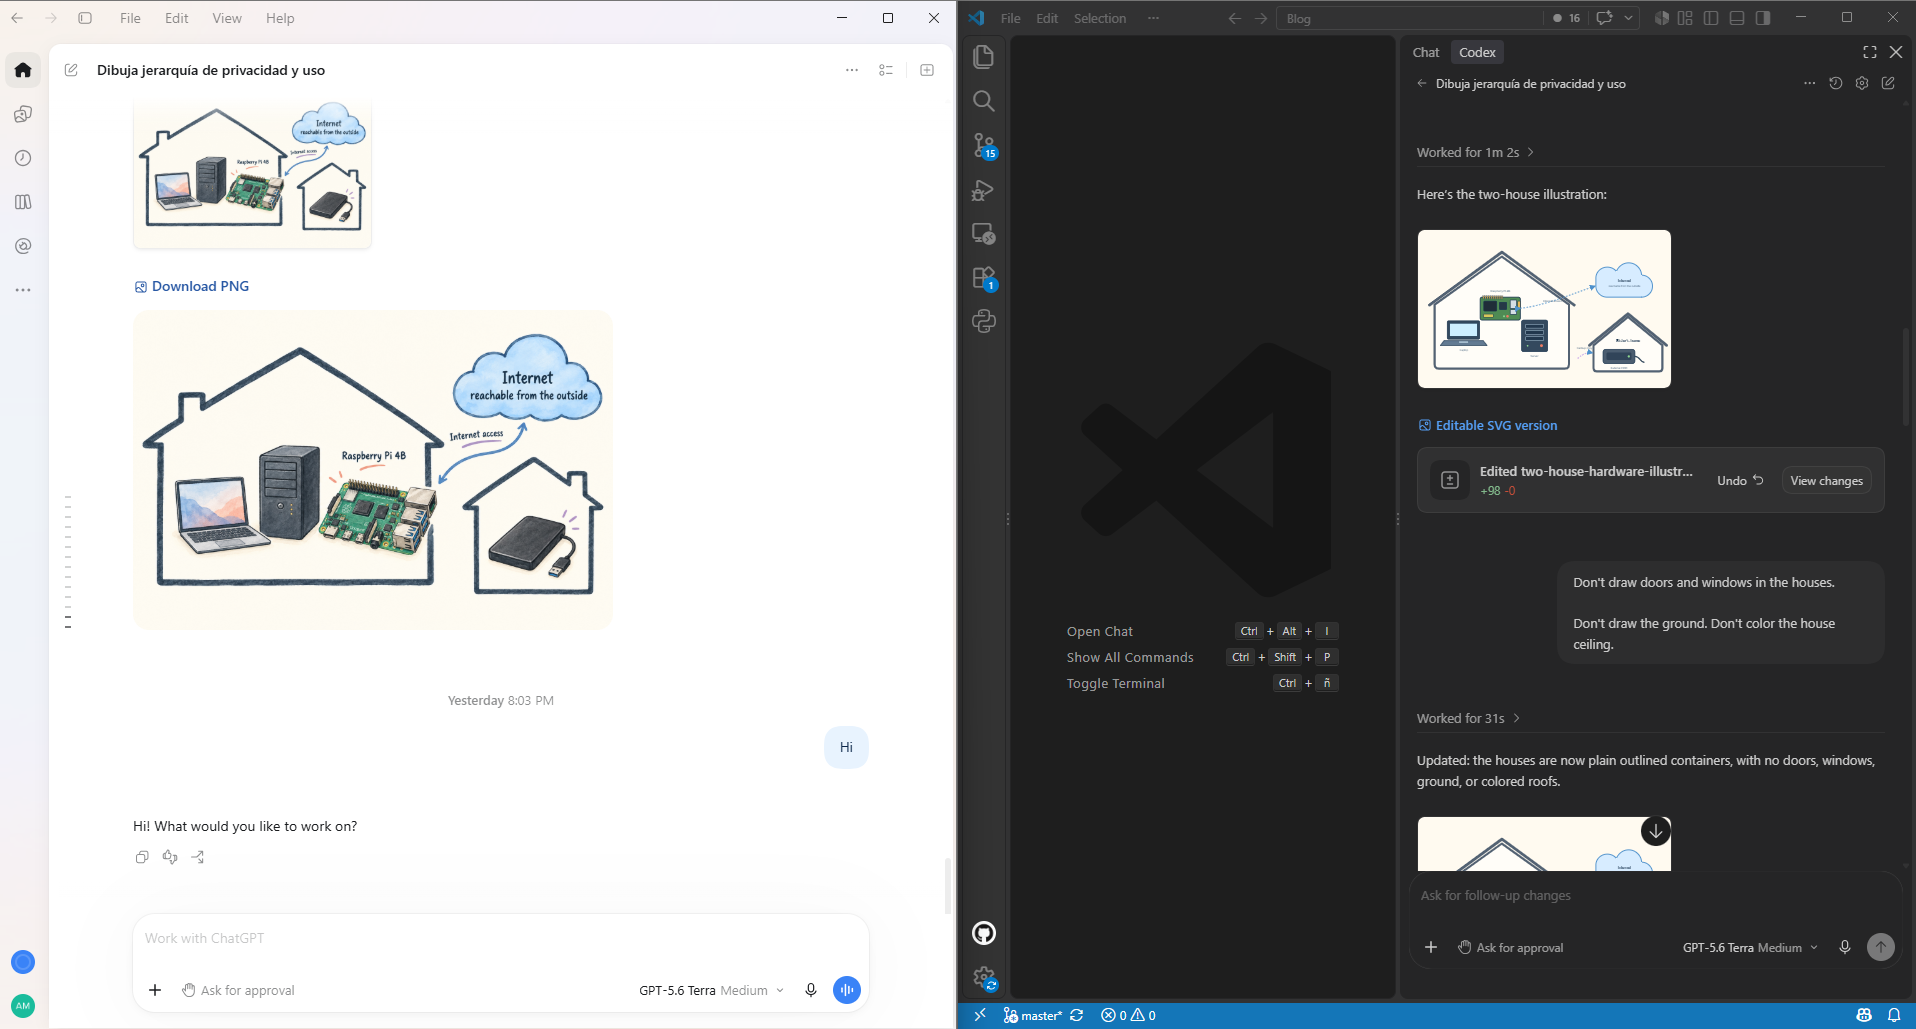The width and height of the screenshot is (1916, 1029).
Task: Open the Extensions view in the activity bar
Action: [984, 278]
